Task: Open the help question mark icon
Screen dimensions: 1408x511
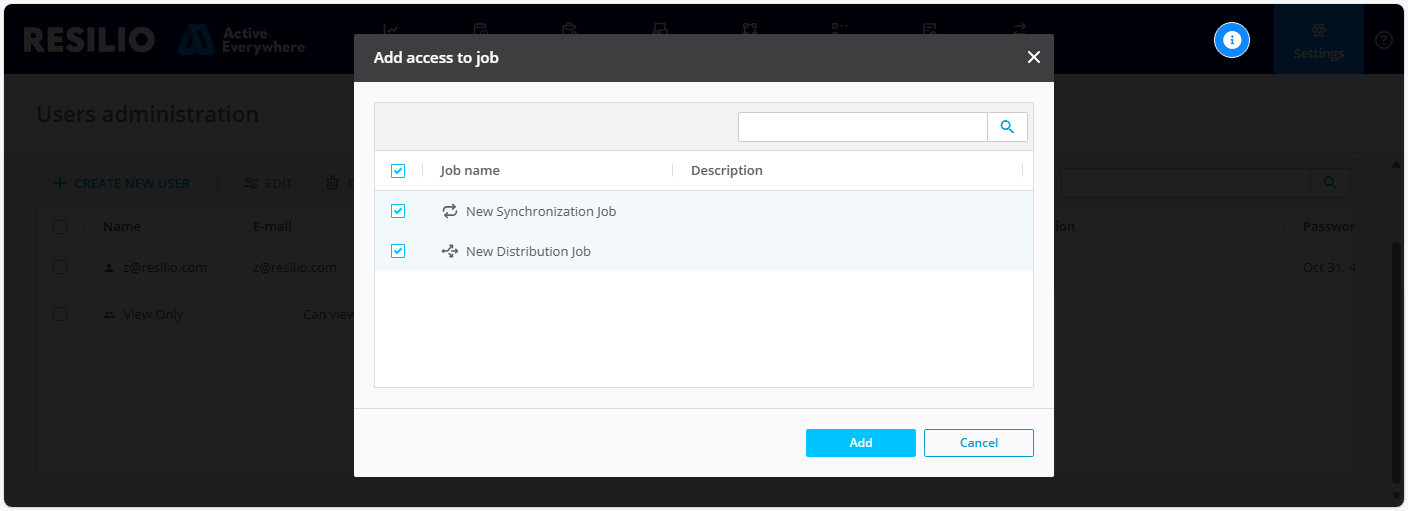Action: pyautogui.click(x=1384, y=40)
